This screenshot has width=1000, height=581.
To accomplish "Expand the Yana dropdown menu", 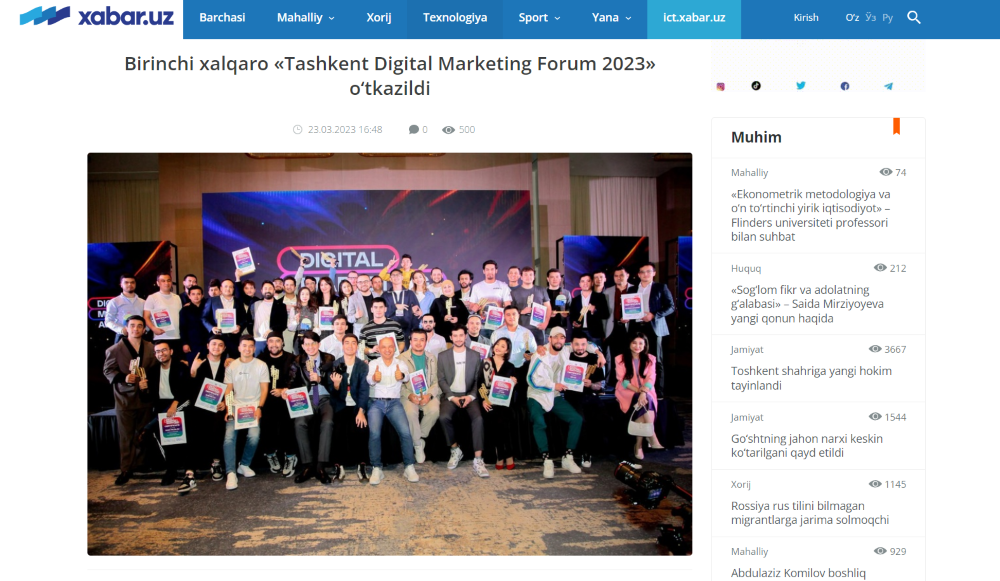I will tap(611, 18).
